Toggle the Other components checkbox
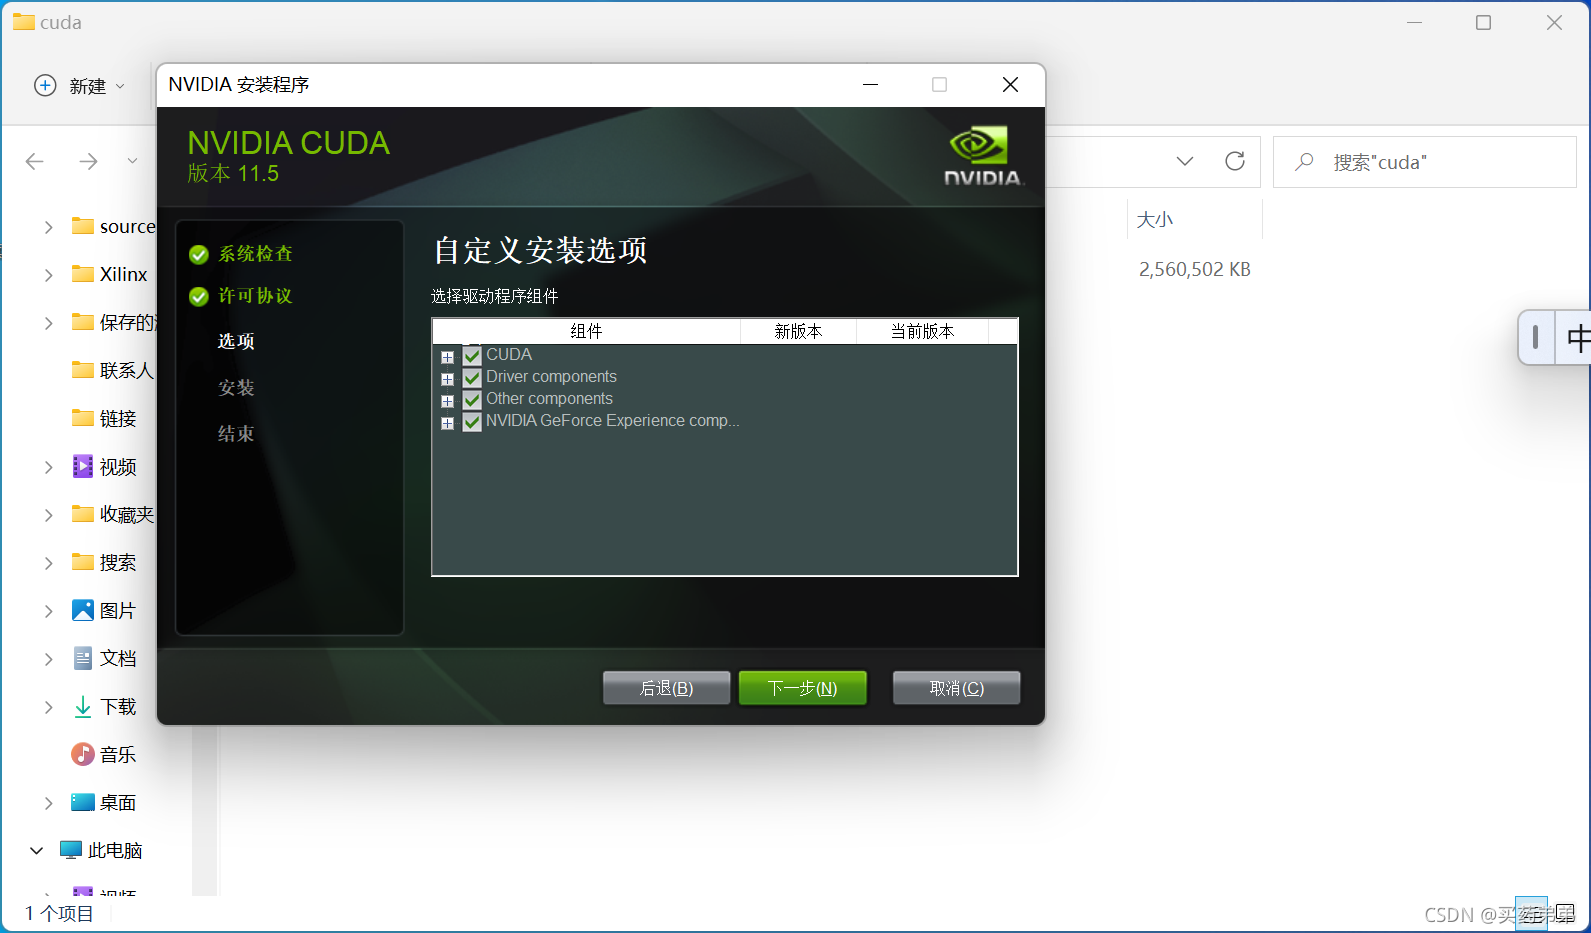The image size is (1591, 933). click(473, 400)
